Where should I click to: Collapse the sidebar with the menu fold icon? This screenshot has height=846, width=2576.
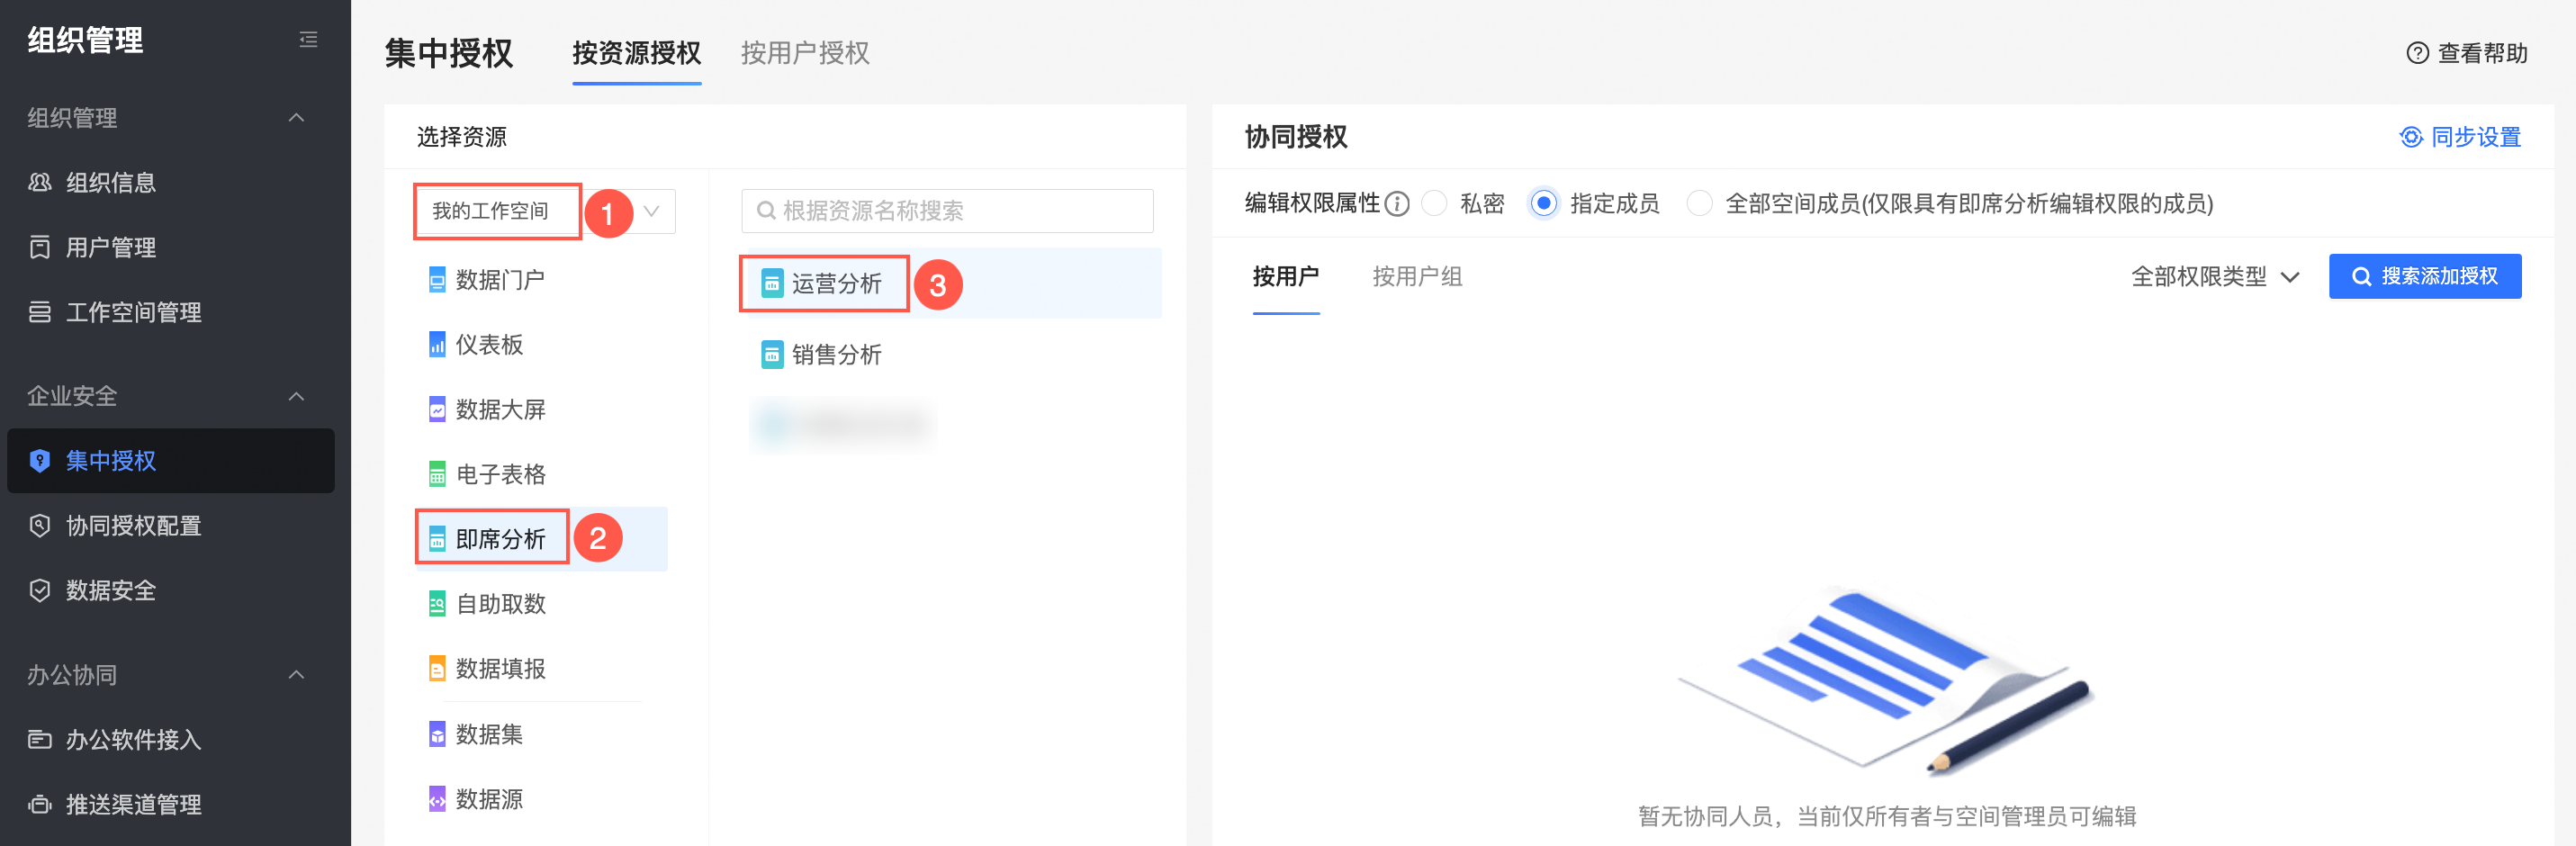click(308, 40)
